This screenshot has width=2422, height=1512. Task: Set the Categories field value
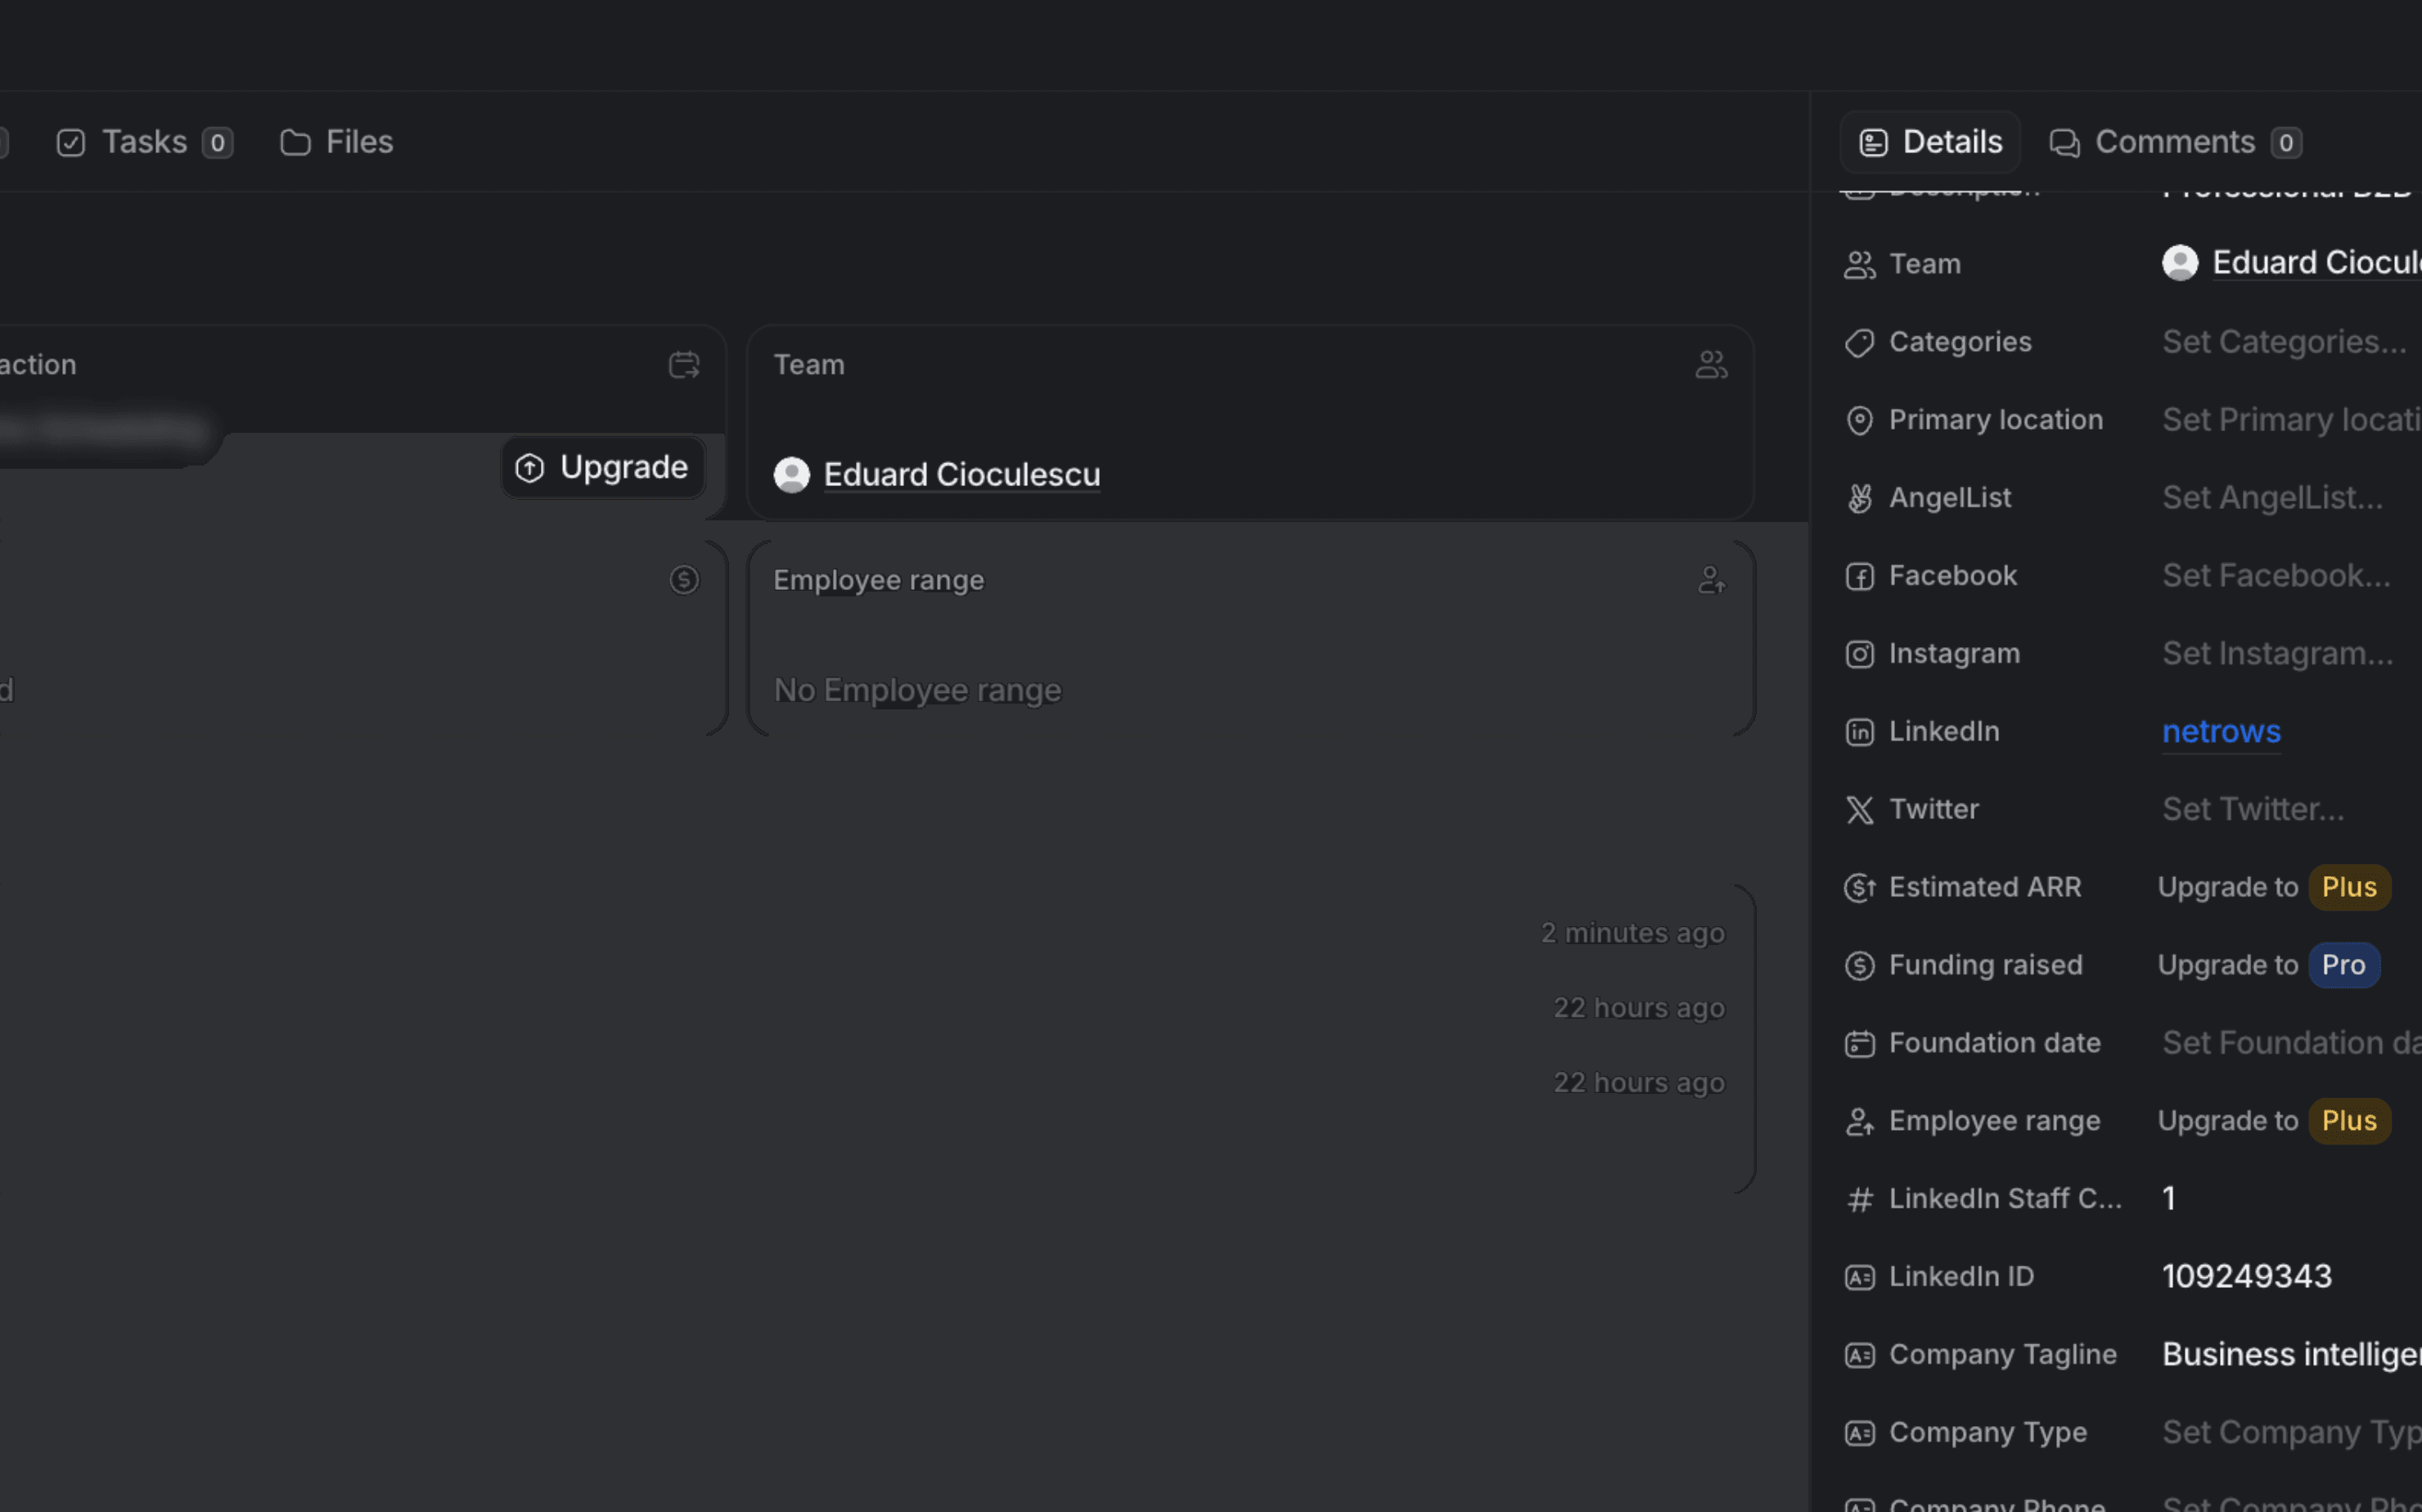2283,342
